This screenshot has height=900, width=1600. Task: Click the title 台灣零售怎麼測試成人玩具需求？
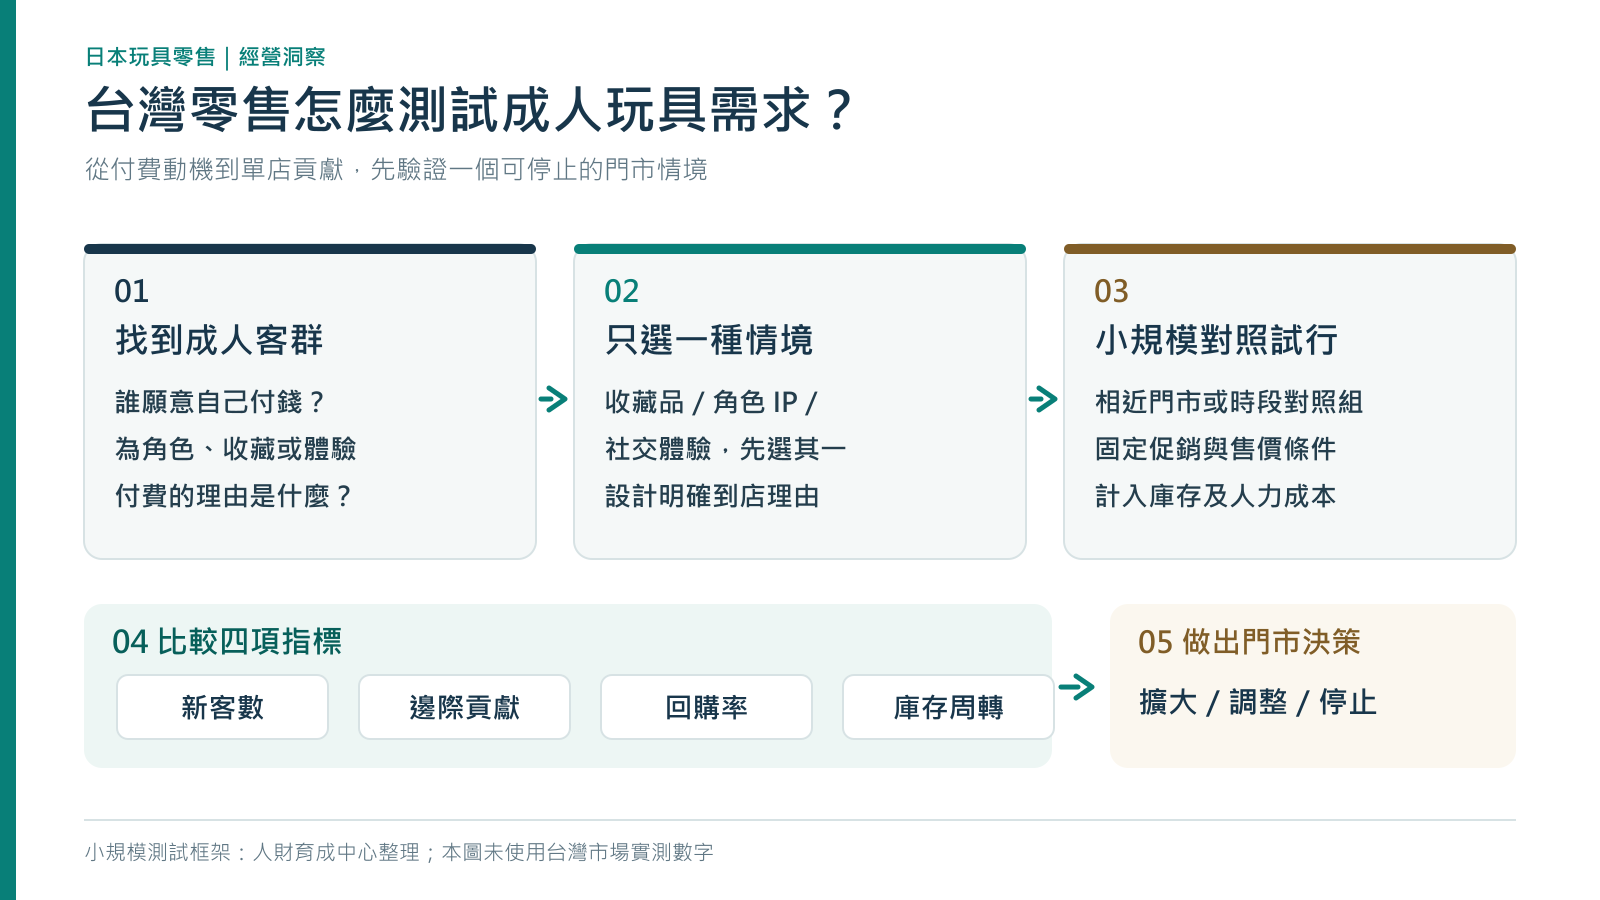pos(470,110)
